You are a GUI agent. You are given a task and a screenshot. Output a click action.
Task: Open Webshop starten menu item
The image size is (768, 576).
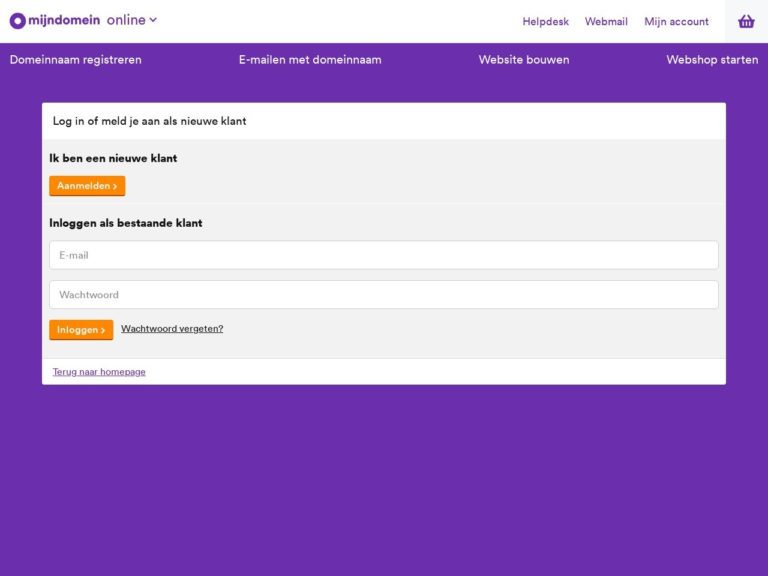(x=712, y=60)
